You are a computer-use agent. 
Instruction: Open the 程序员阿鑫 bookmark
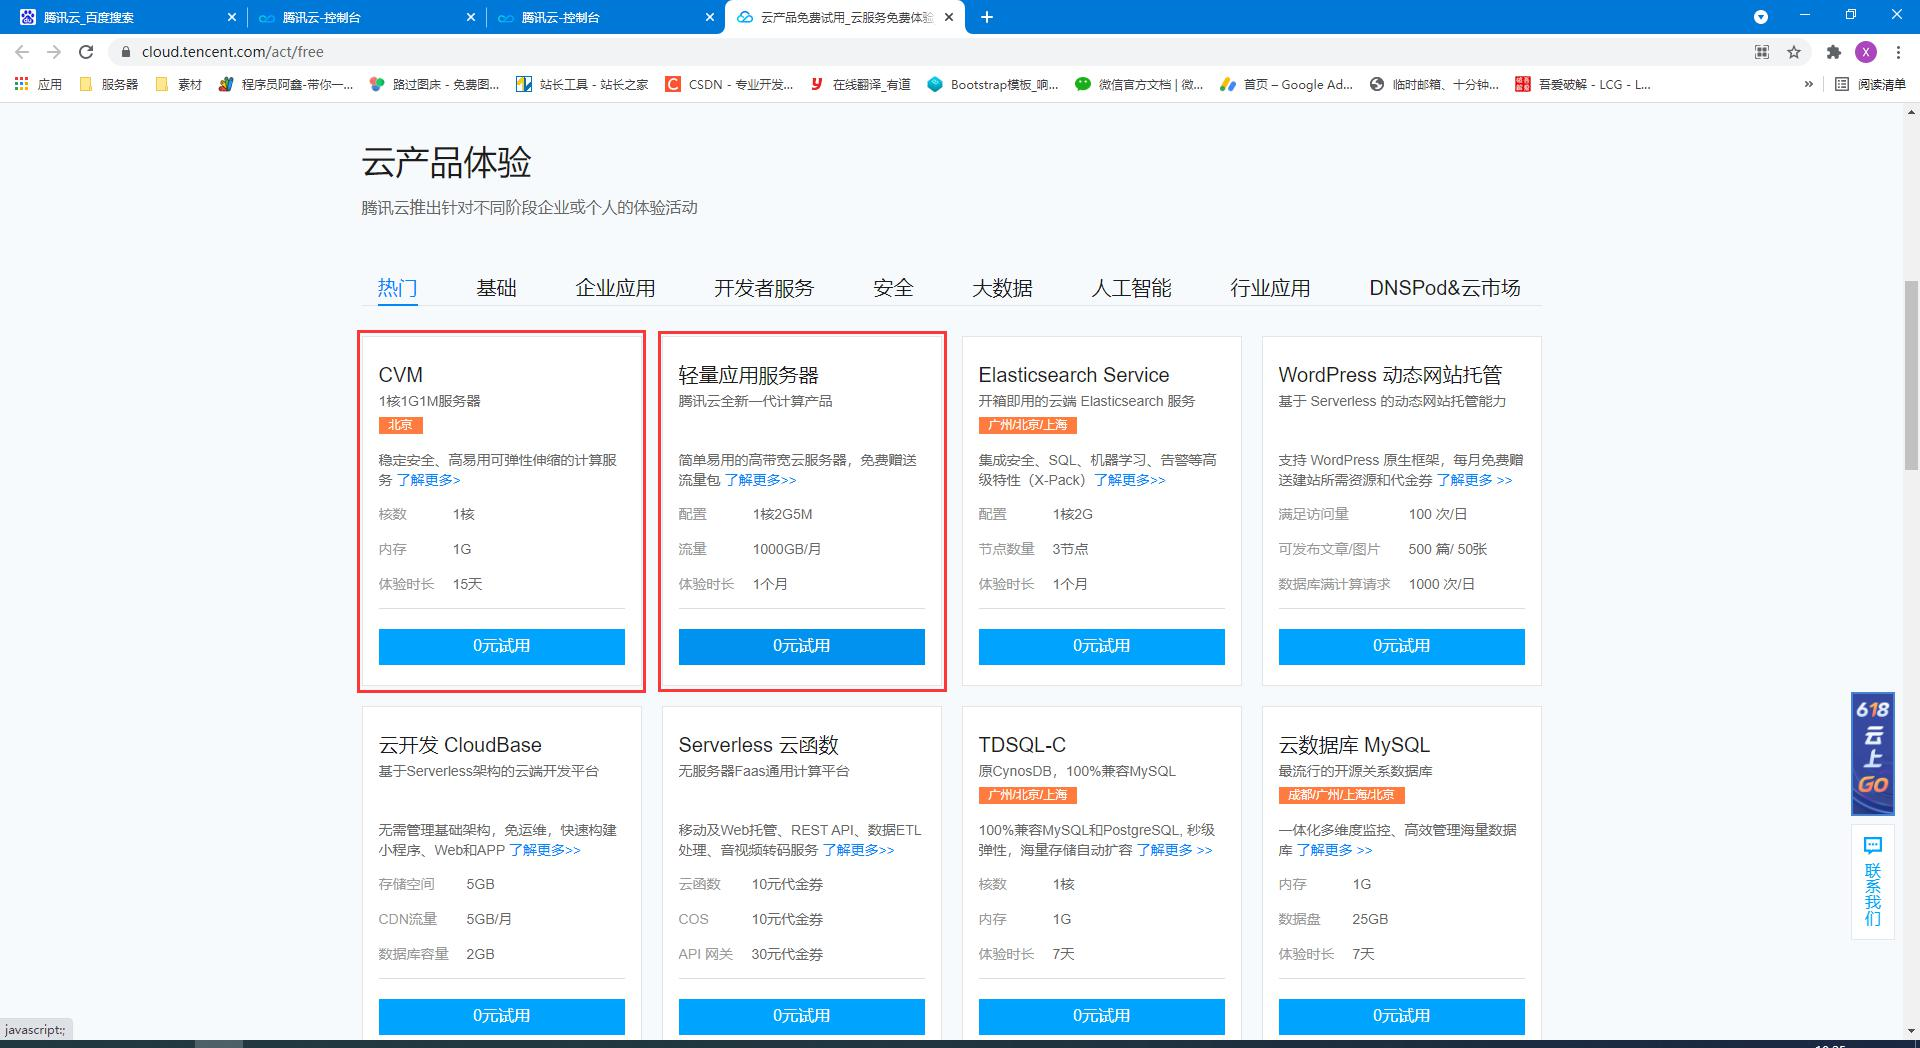286,85
